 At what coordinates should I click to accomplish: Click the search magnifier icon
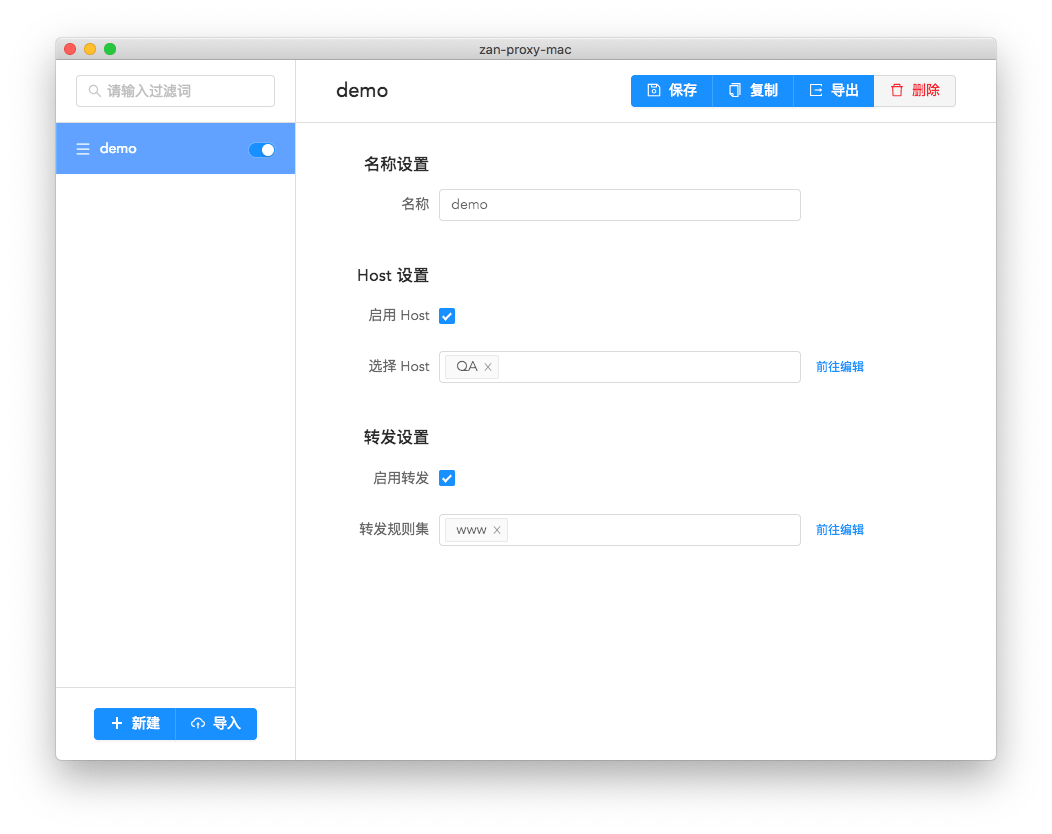point(95,91)
